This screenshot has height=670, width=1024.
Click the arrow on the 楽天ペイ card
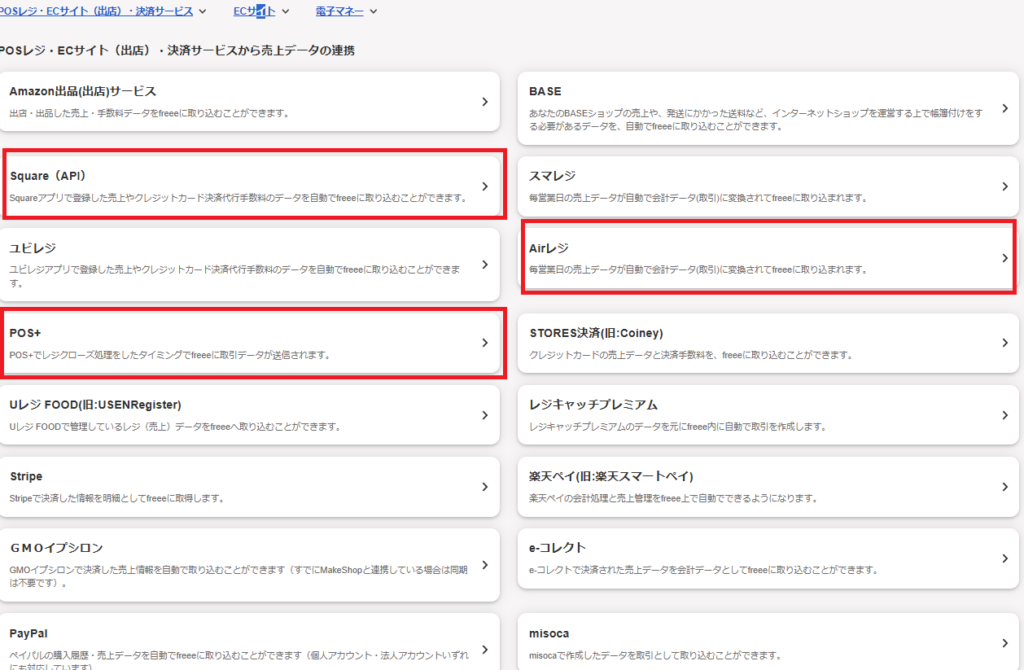tap(1005, 487)
